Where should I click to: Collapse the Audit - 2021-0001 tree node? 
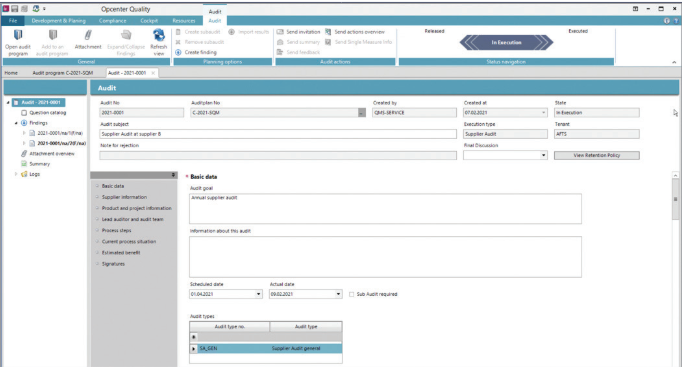point(8,103)
